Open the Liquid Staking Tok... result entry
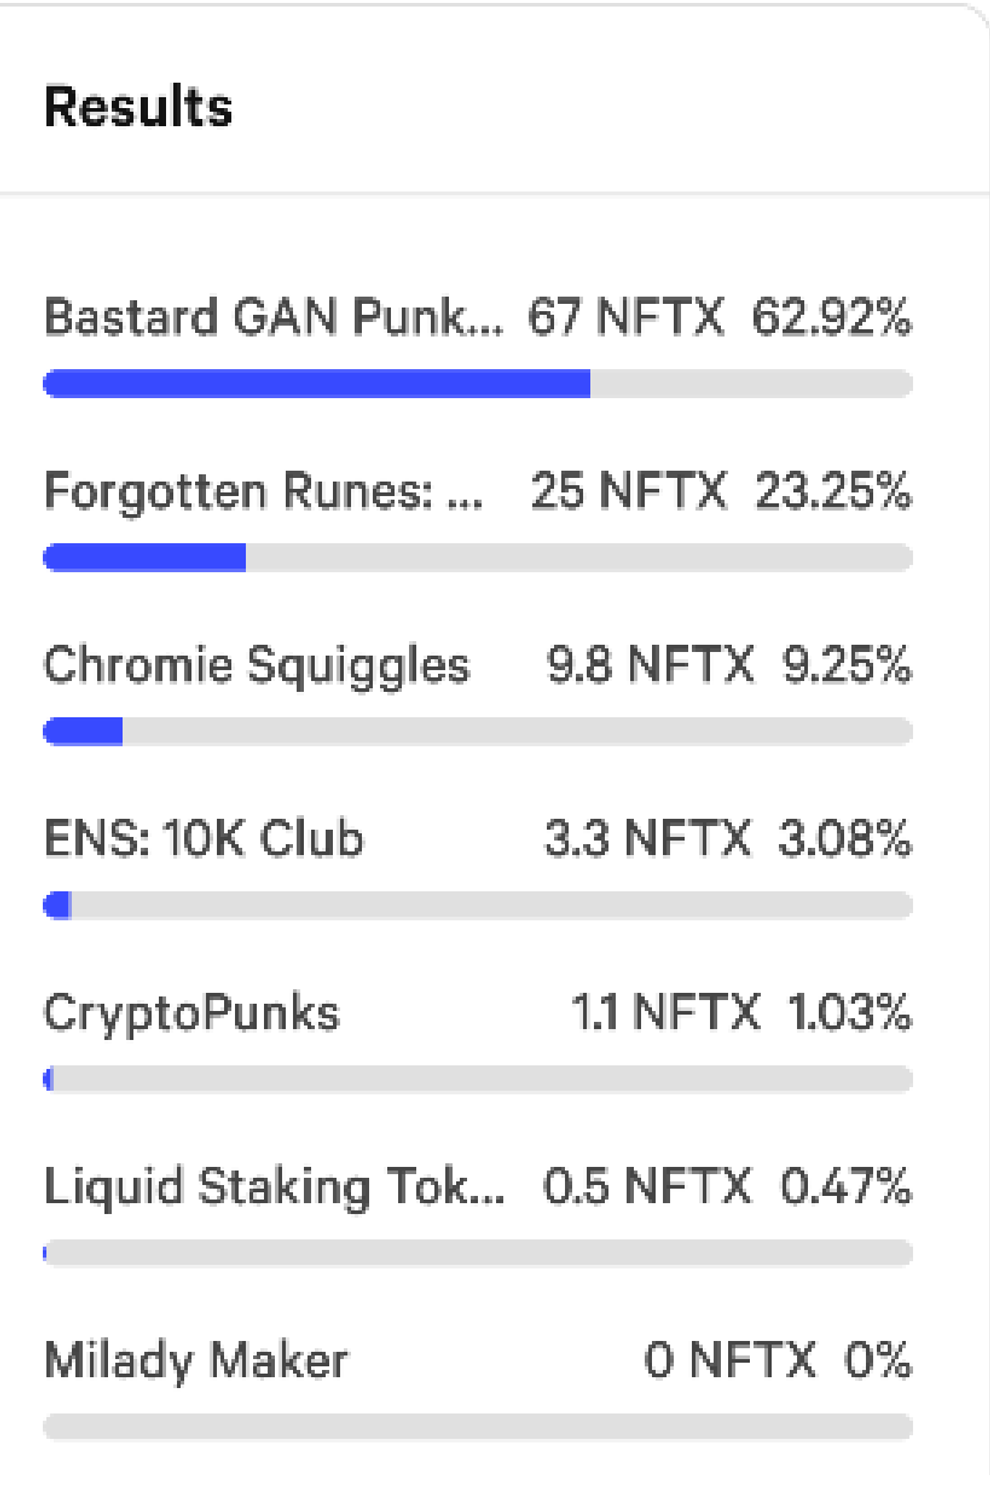 click(x=274, y=1186)
